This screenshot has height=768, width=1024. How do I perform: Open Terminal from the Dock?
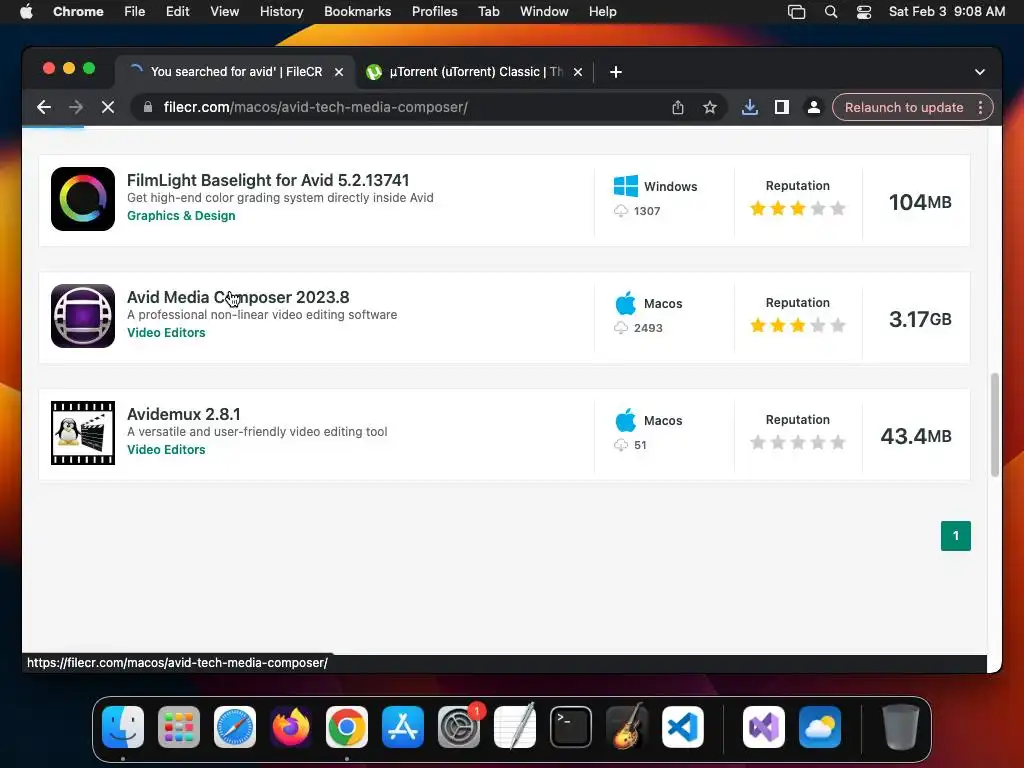pos(571,727)
